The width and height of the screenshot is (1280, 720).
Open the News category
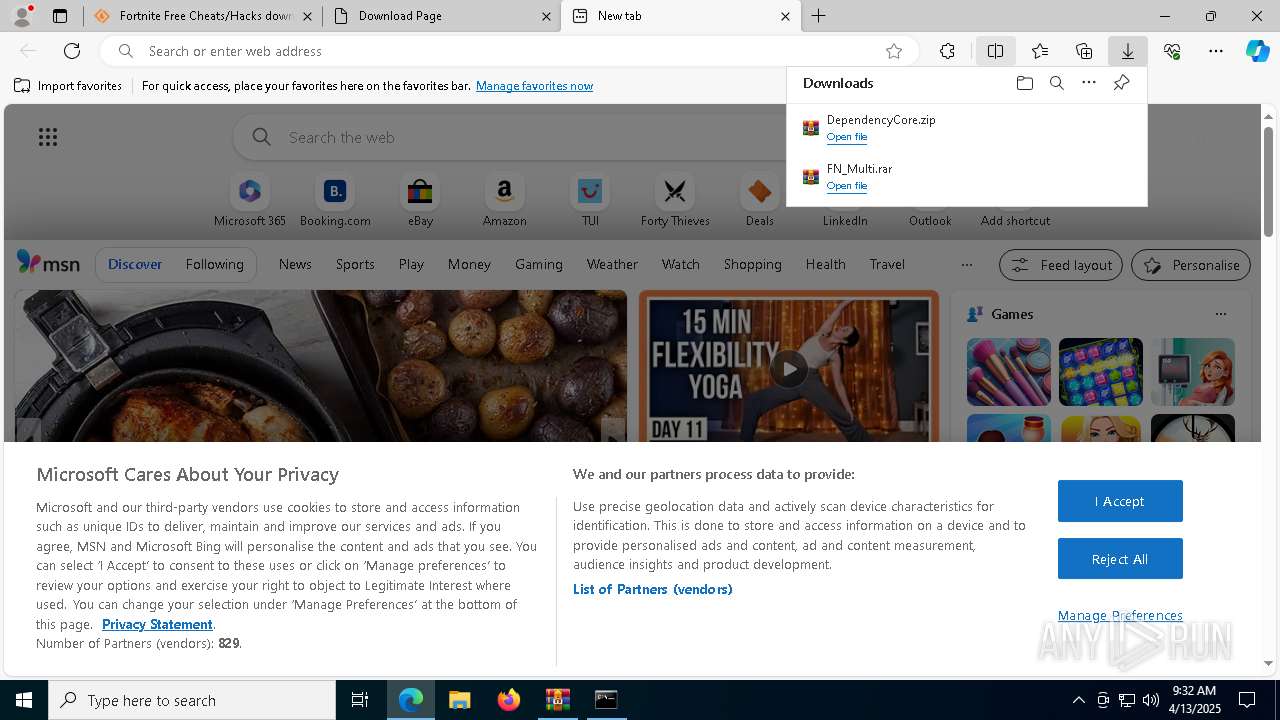295,264
